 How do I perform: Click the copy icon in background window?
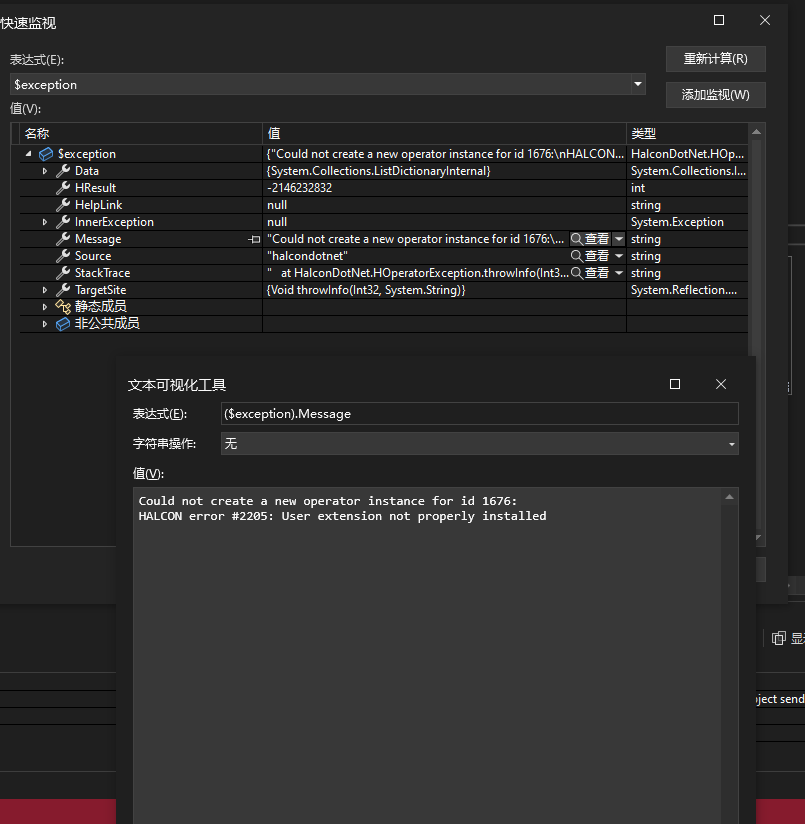(778, 638)
